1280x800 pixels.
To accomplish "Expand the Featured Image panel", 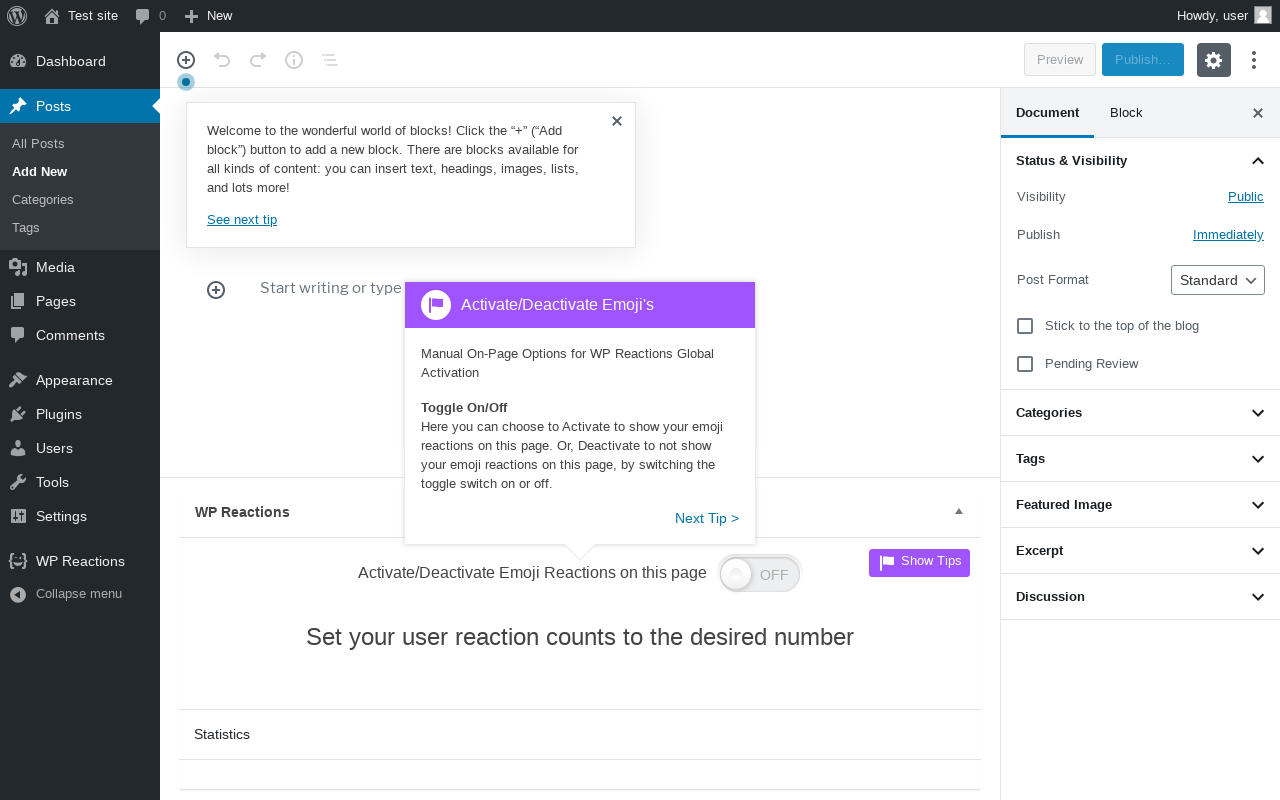I will point(1140,505).
